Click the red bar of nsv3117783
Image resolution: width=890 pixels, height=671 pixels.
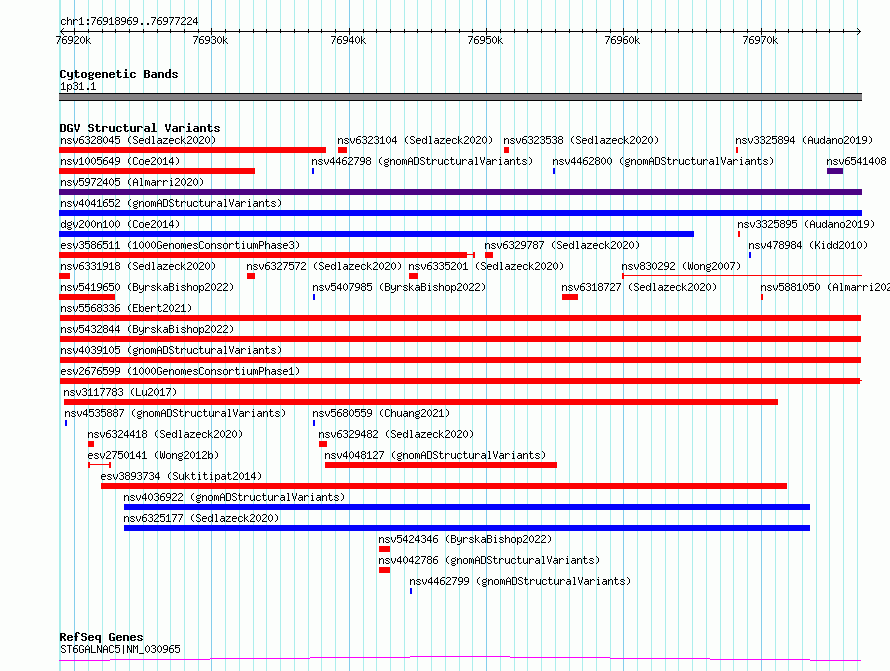pos(421,402)
